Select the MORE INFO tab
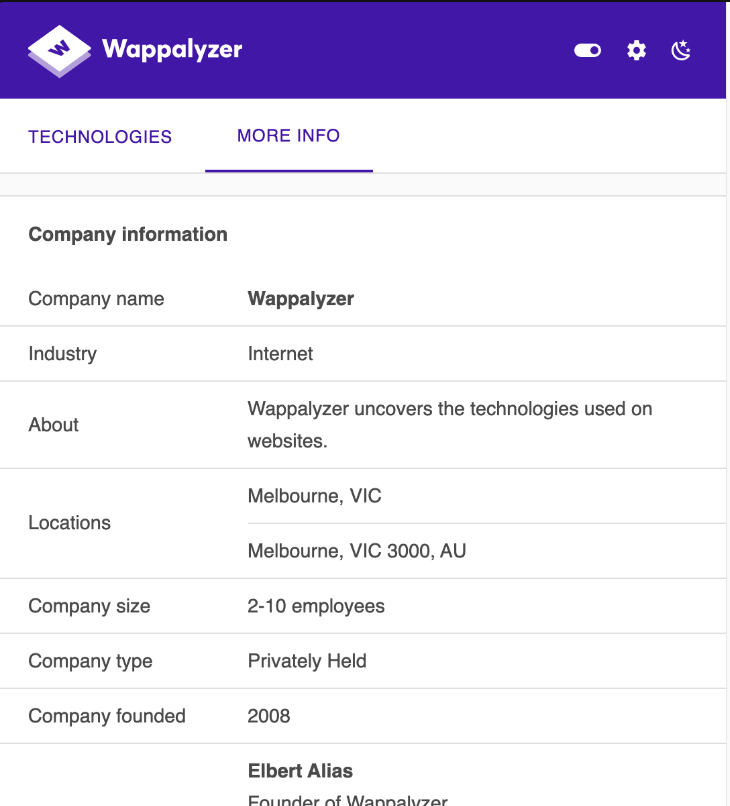Viewport: 730px width, 806px height. pos(288,136)
